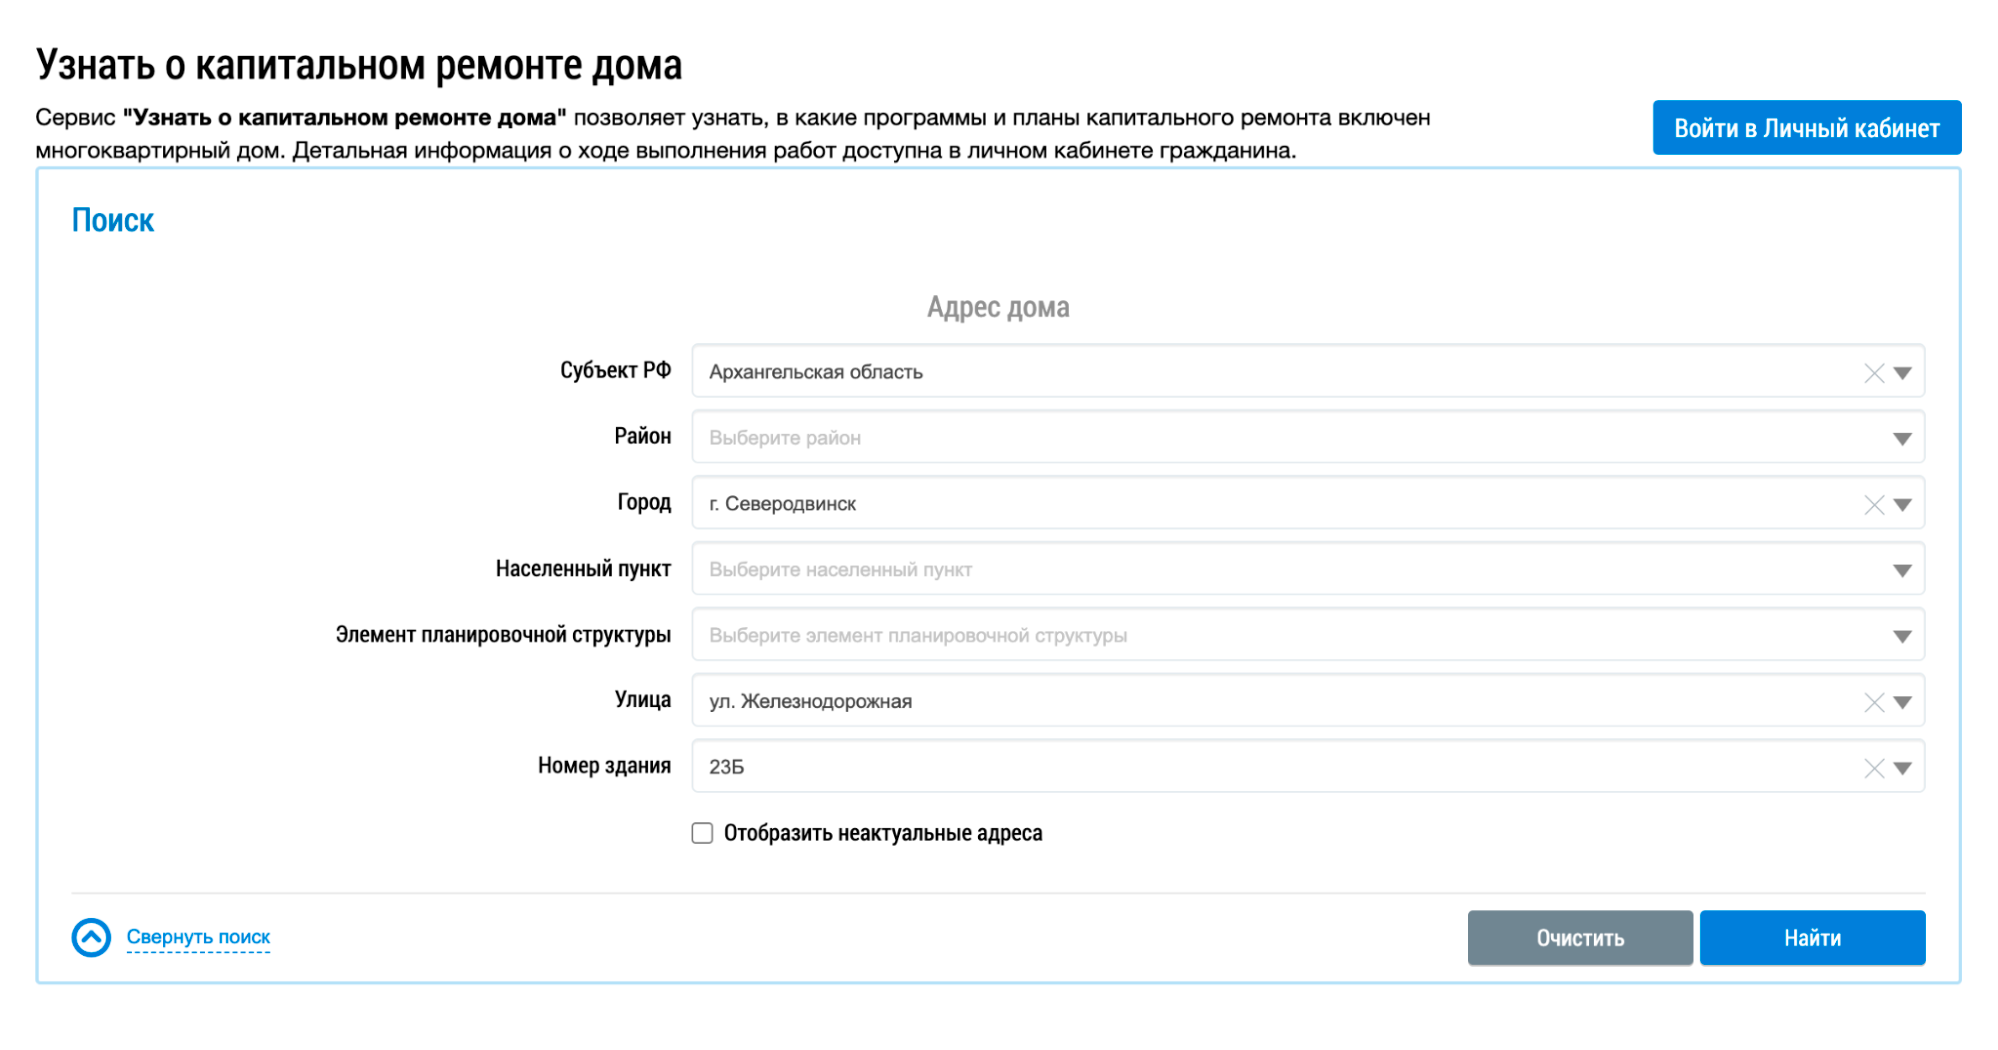This screenshot has height=1050, width=1998.
Task: Click the Субъект РФ label
Action: [x=615, y=370]
